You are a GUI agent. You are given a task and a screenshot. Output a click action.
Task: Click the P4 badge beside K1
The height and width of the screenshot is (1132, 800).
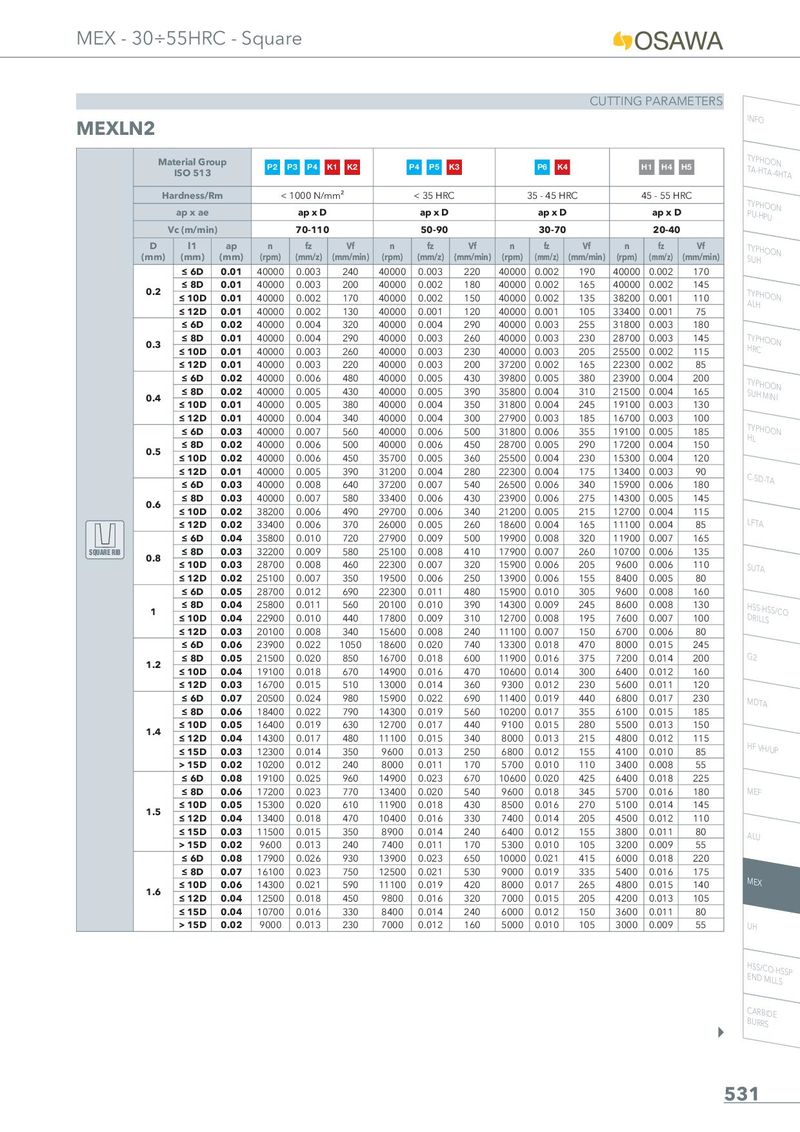pyautogui.click(x=312, y=167)
